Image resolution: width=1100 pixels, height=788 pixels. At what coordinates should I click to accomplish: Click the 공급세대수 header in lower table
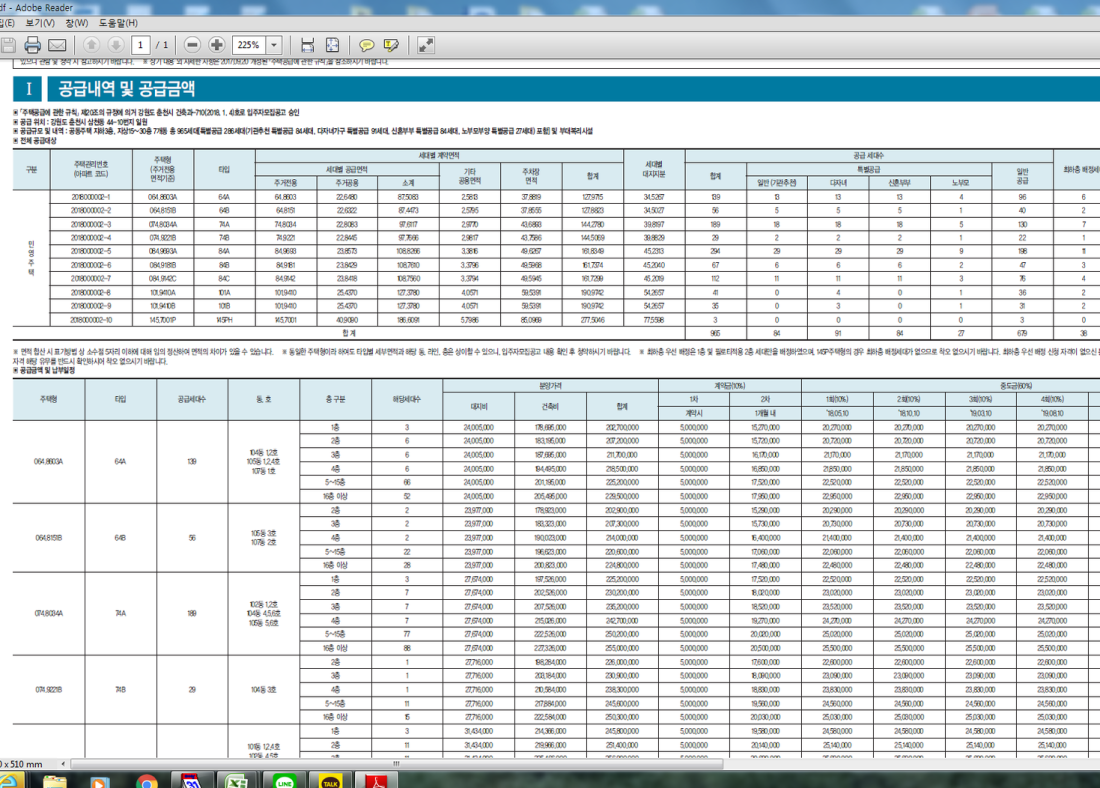[x=192, y=399]
